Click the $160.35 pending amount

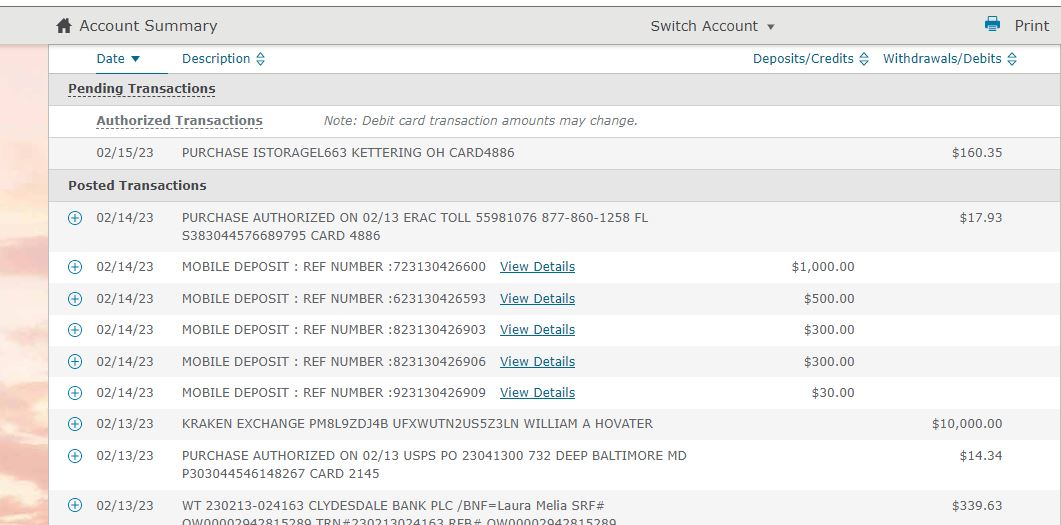pos(976,153)
